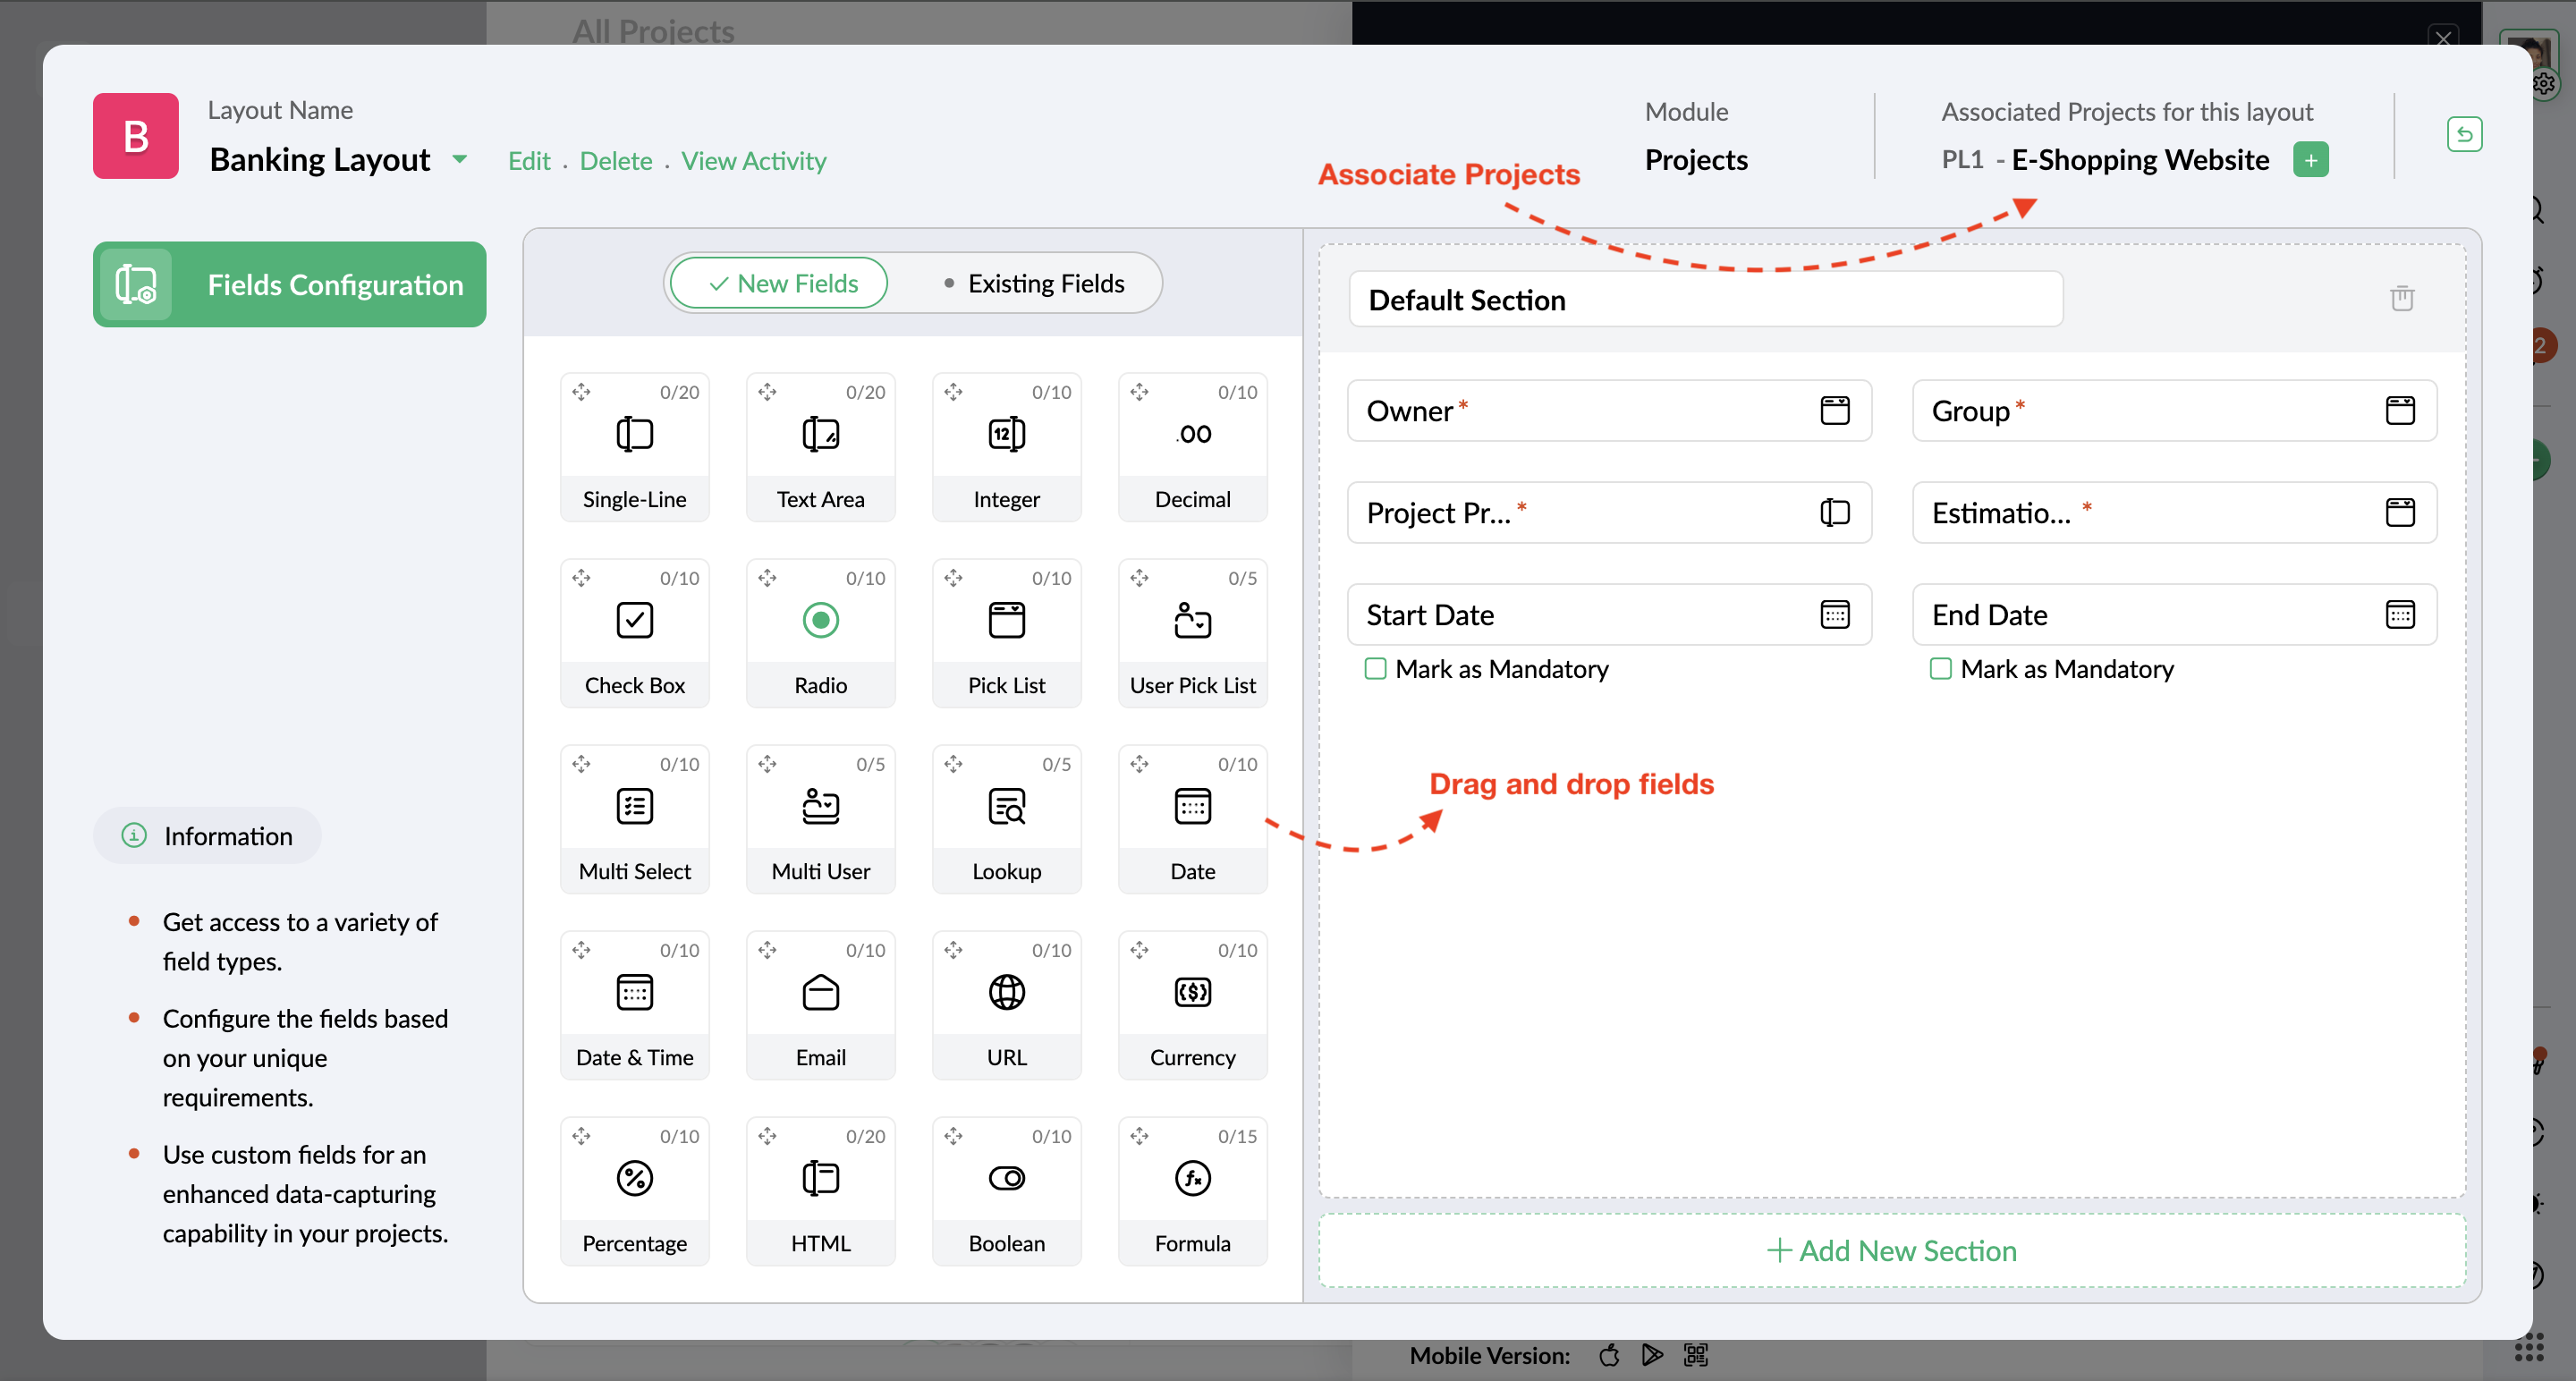This screenshot has height=1381, width=2576.
Task: Select the Currency field type icon
Action: click(x=1192, y=992)
